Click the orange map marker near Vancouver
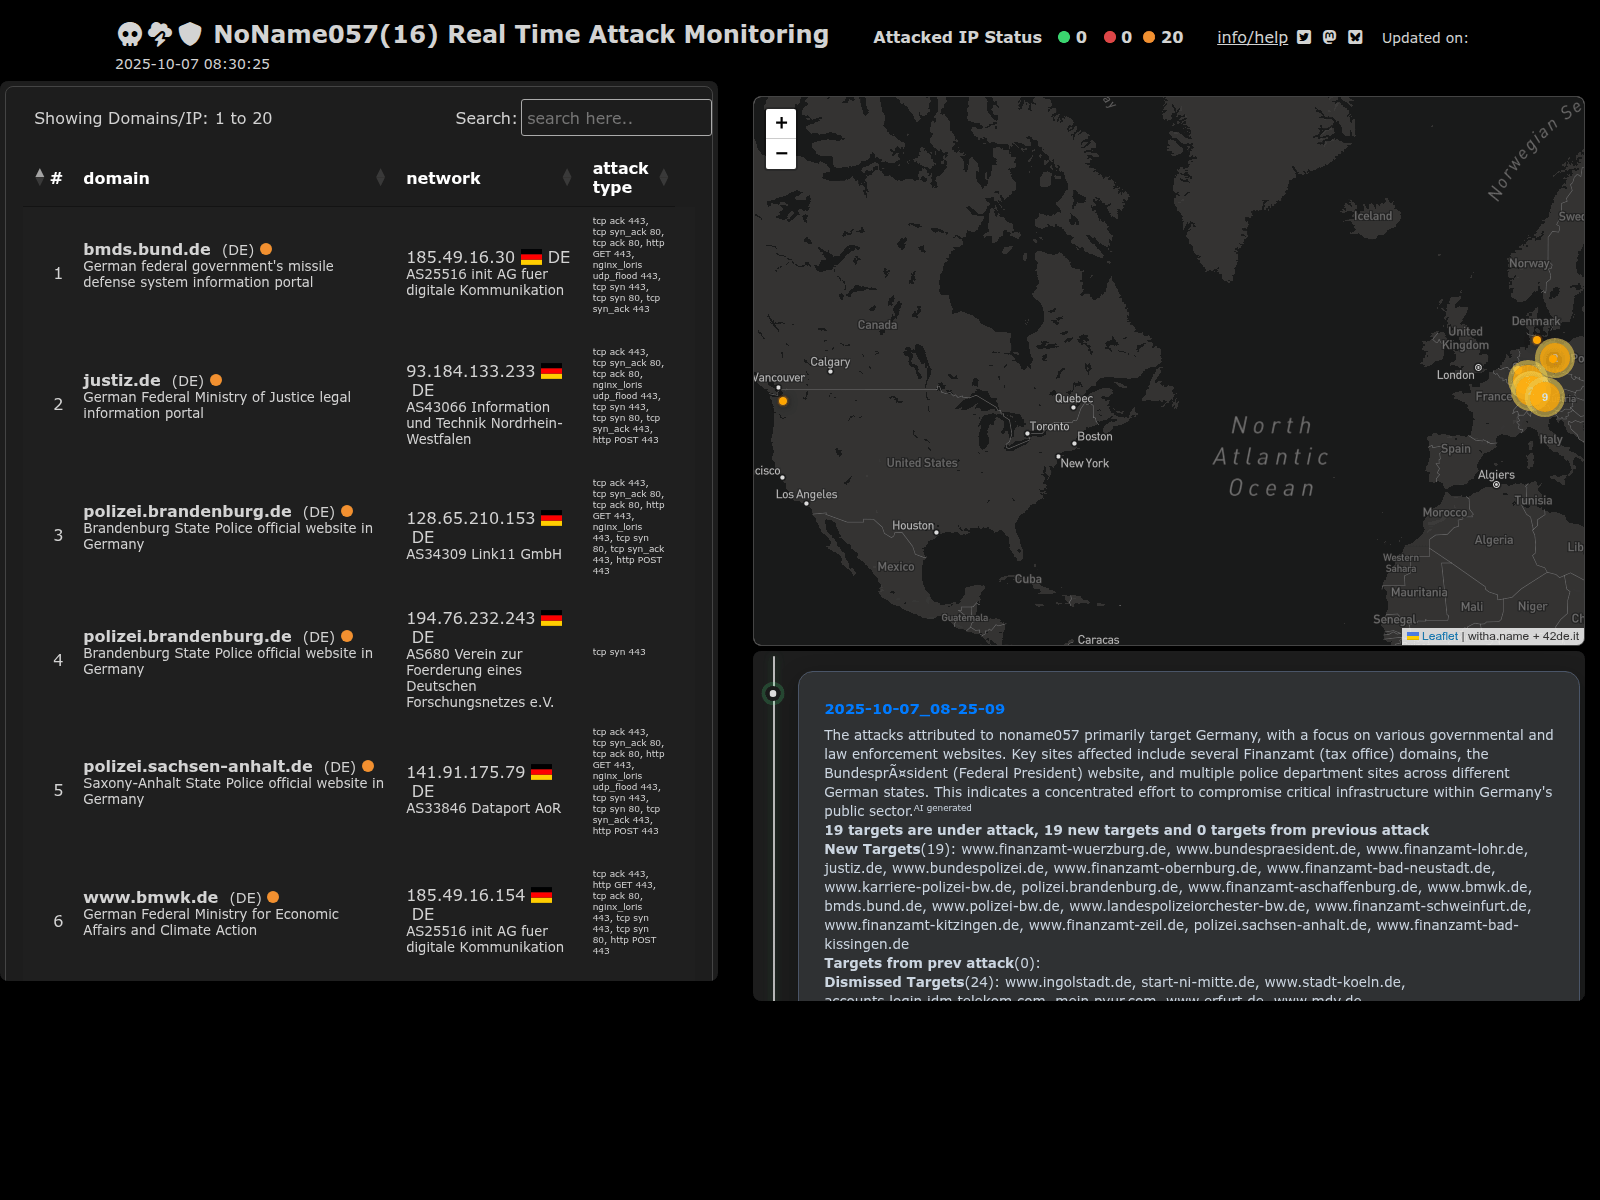 point(783,401)
